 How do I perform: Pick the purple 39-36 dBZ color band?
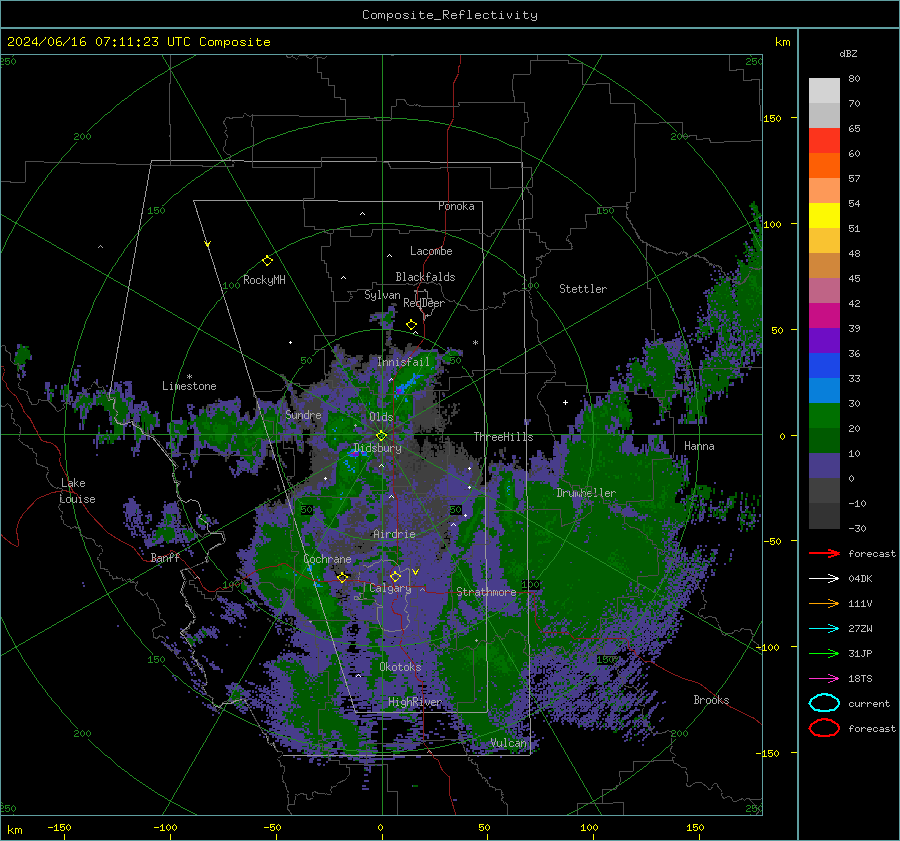tap(824, 341)
